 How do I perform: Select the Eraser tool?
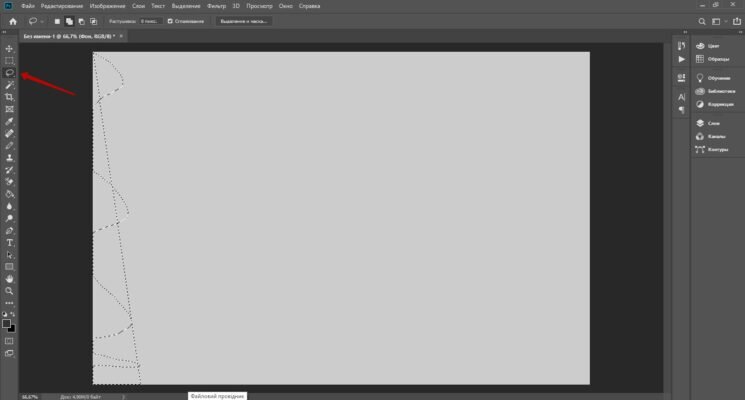(9, 182)
